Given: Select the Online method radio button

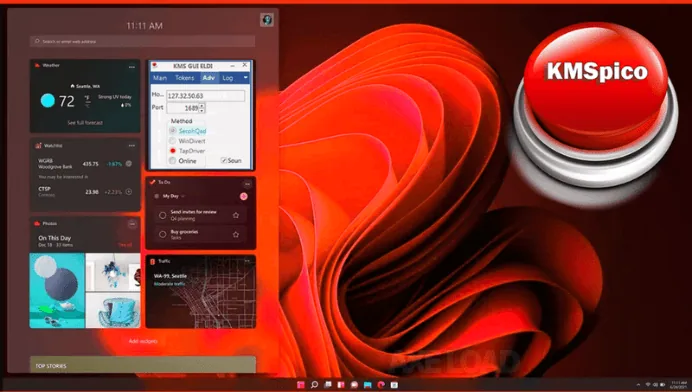Looking at the screenshot, I should (x=173, y=161).
